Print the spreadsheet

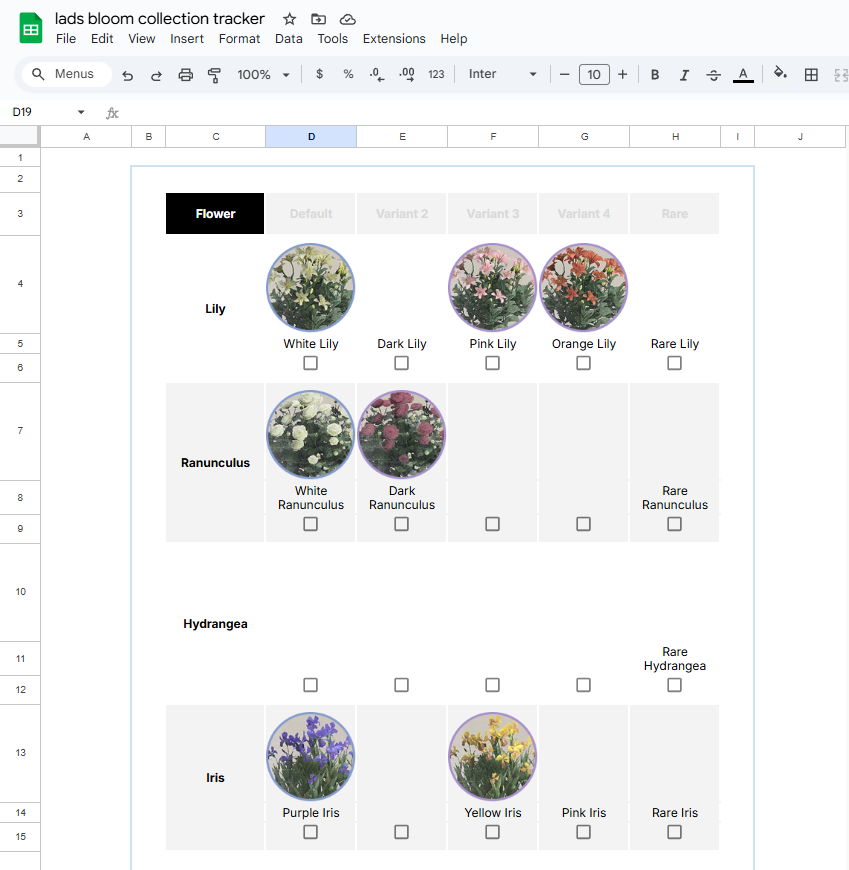(x=185, y=74)
